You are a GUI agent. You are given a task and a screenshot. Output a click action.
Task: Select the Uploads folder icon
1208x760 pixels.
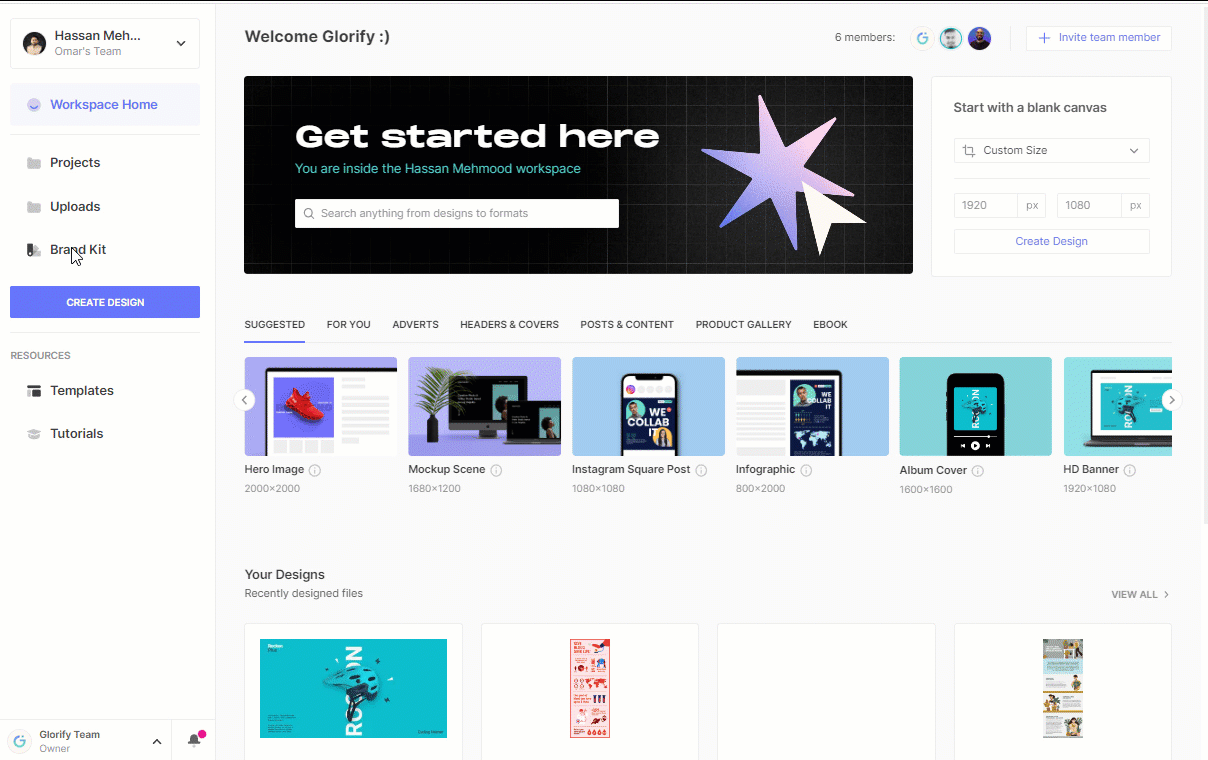pos(34,206)
